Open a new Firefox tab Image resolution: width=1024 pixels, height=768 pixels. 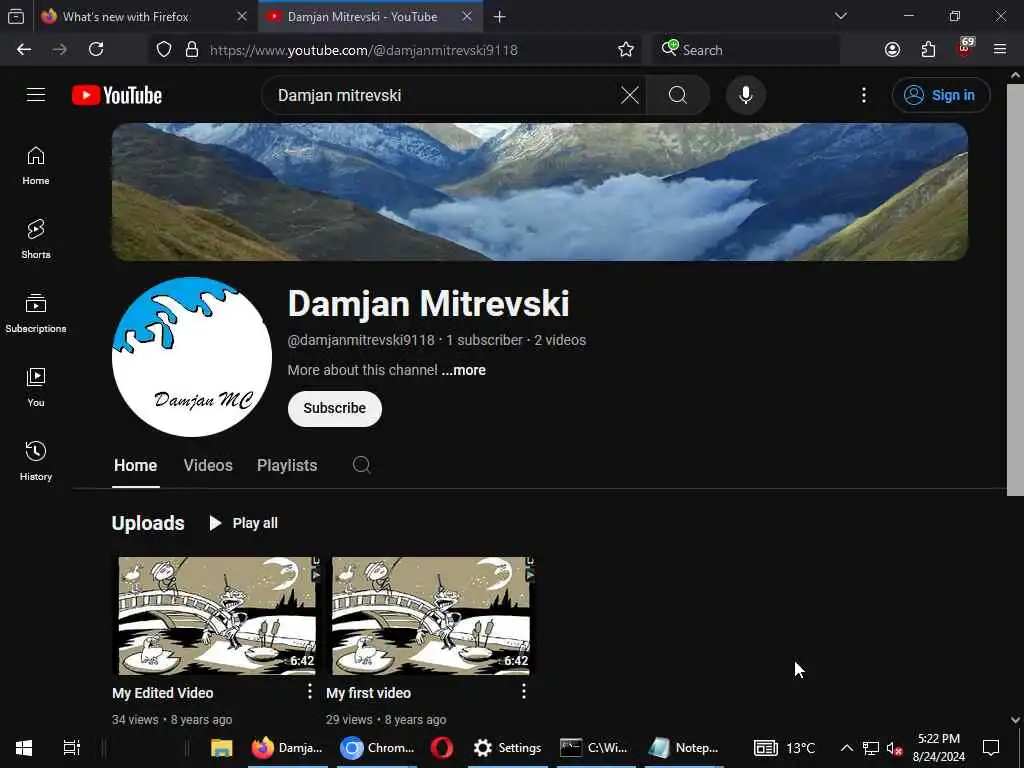pyautogui.click(x=500, y=16)
